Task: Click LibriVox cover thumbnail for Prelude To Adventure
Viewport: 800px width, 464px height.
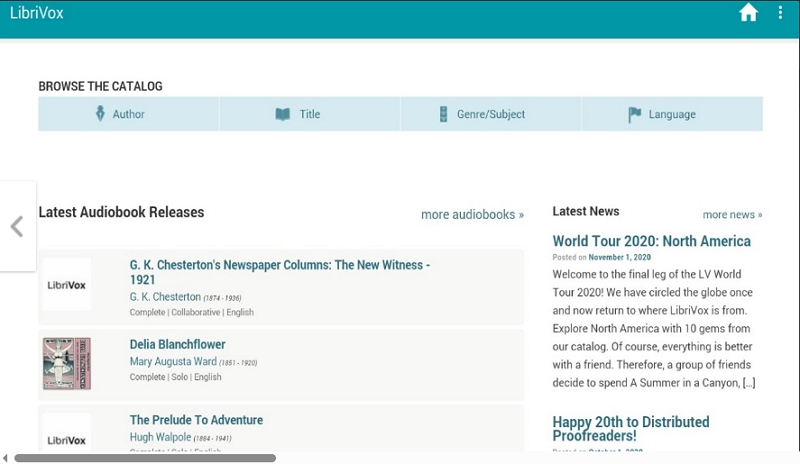Action: click(67, 433)
